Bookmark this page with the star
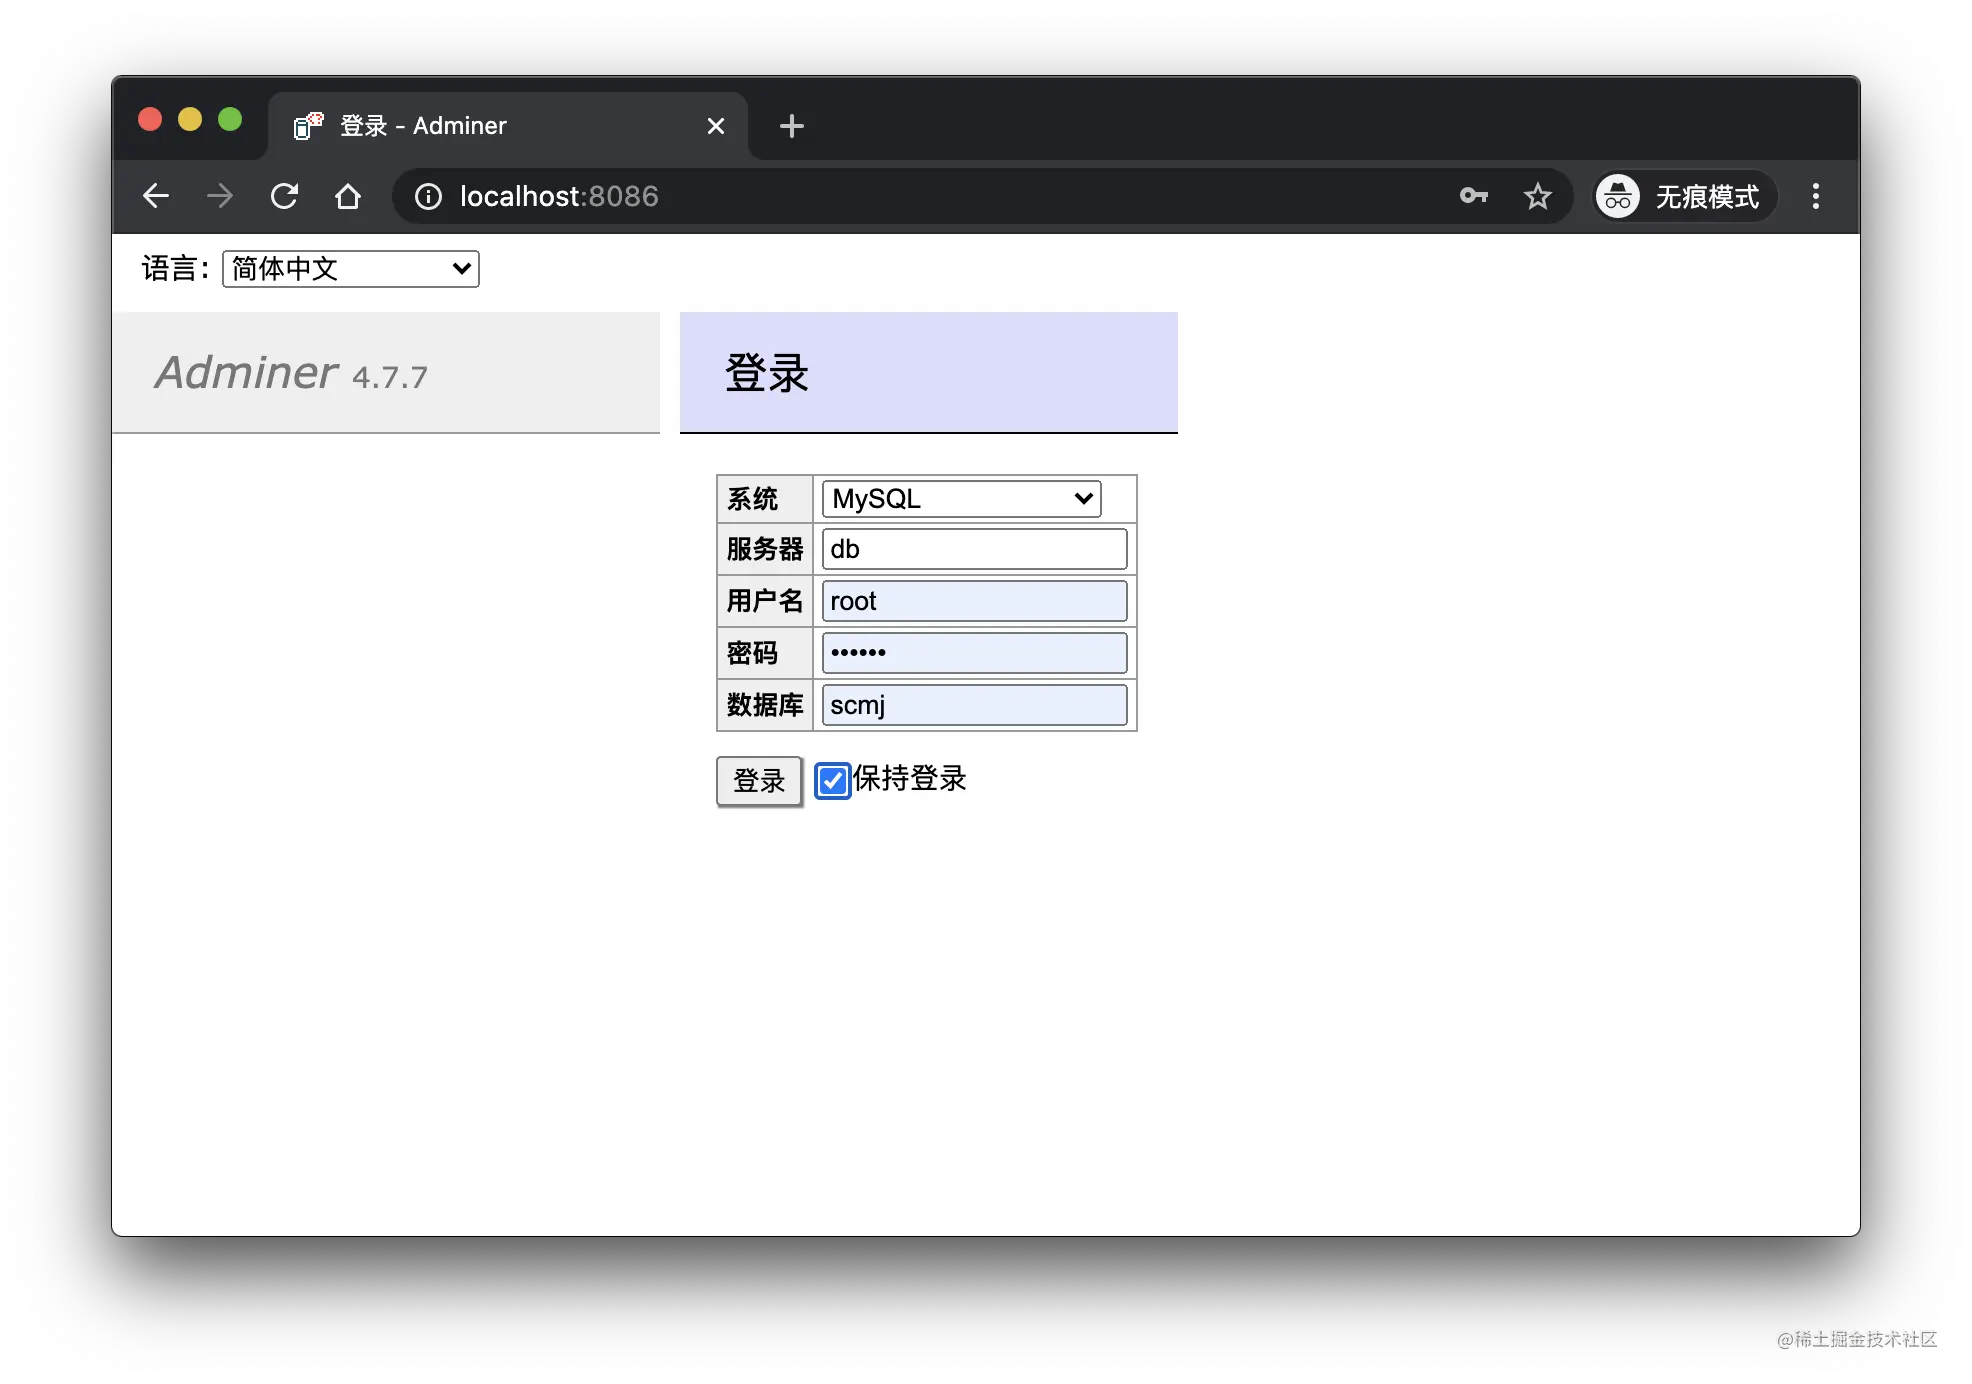Screen dimensions: 1972x1384 (x=1538, y=196)
